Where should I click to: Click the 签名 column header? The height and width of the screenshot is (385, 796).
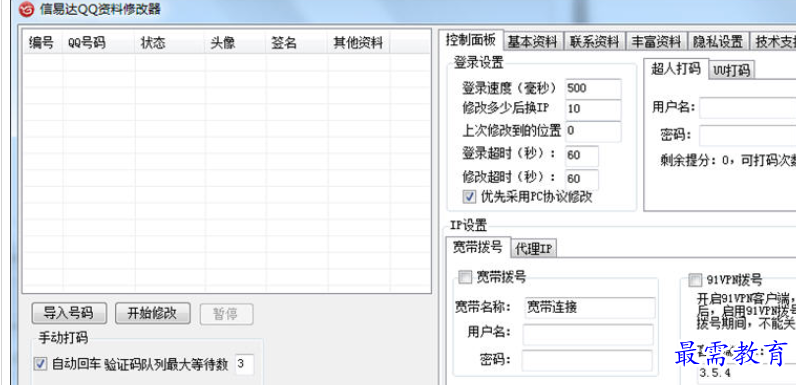pos(297,43)
